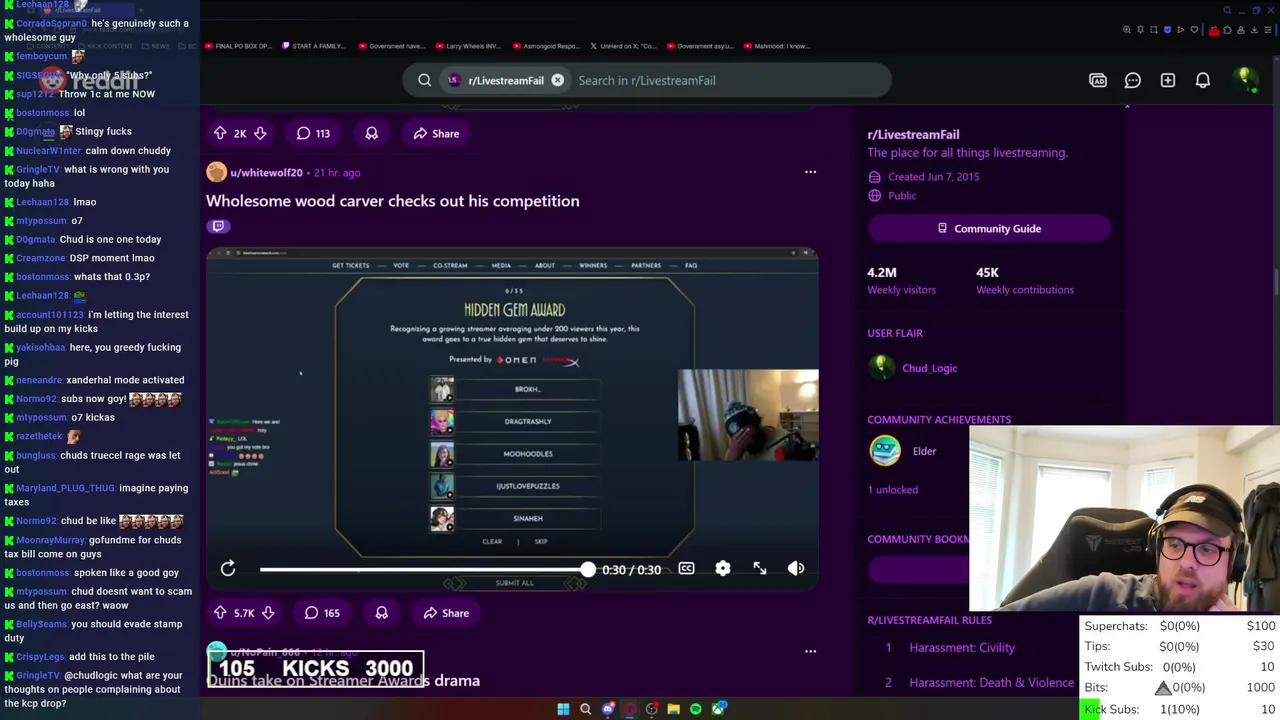Switch to the UnHerd on X browser tab
Image resolution: width=1280 pixels, height=720 pixels.
pyautogui.click(x=622, y=46)
